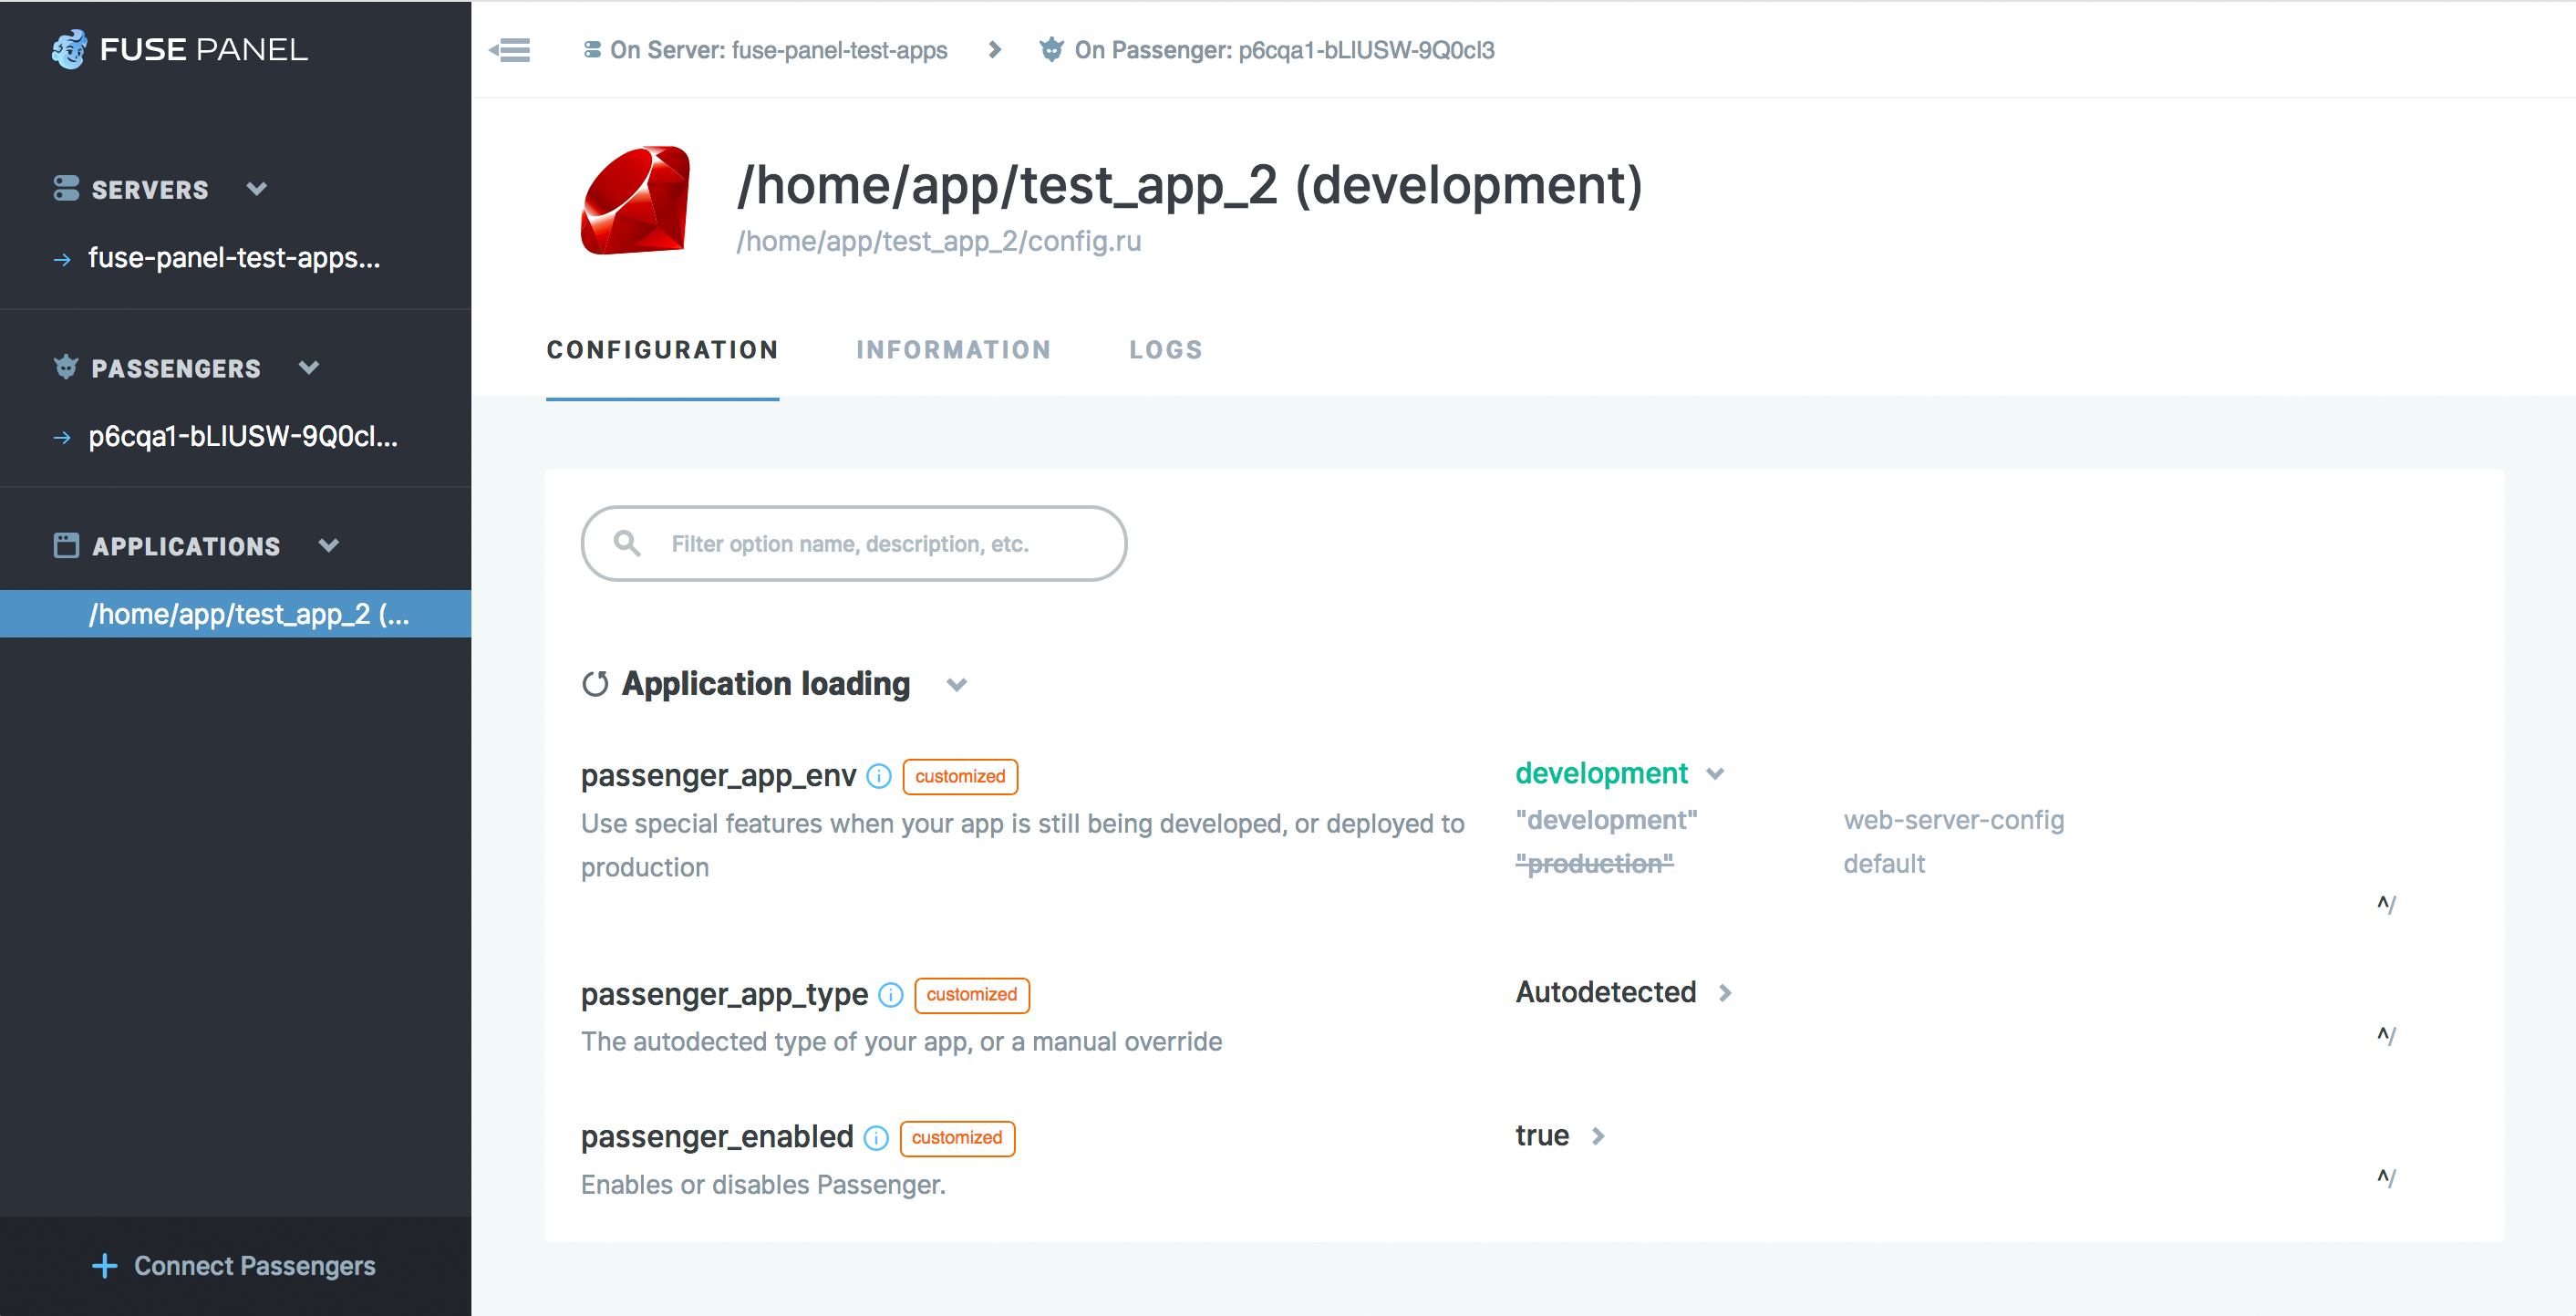Switch to the Logs tab
Screen dimensions: 2576x1316
tap(1166, 350)
